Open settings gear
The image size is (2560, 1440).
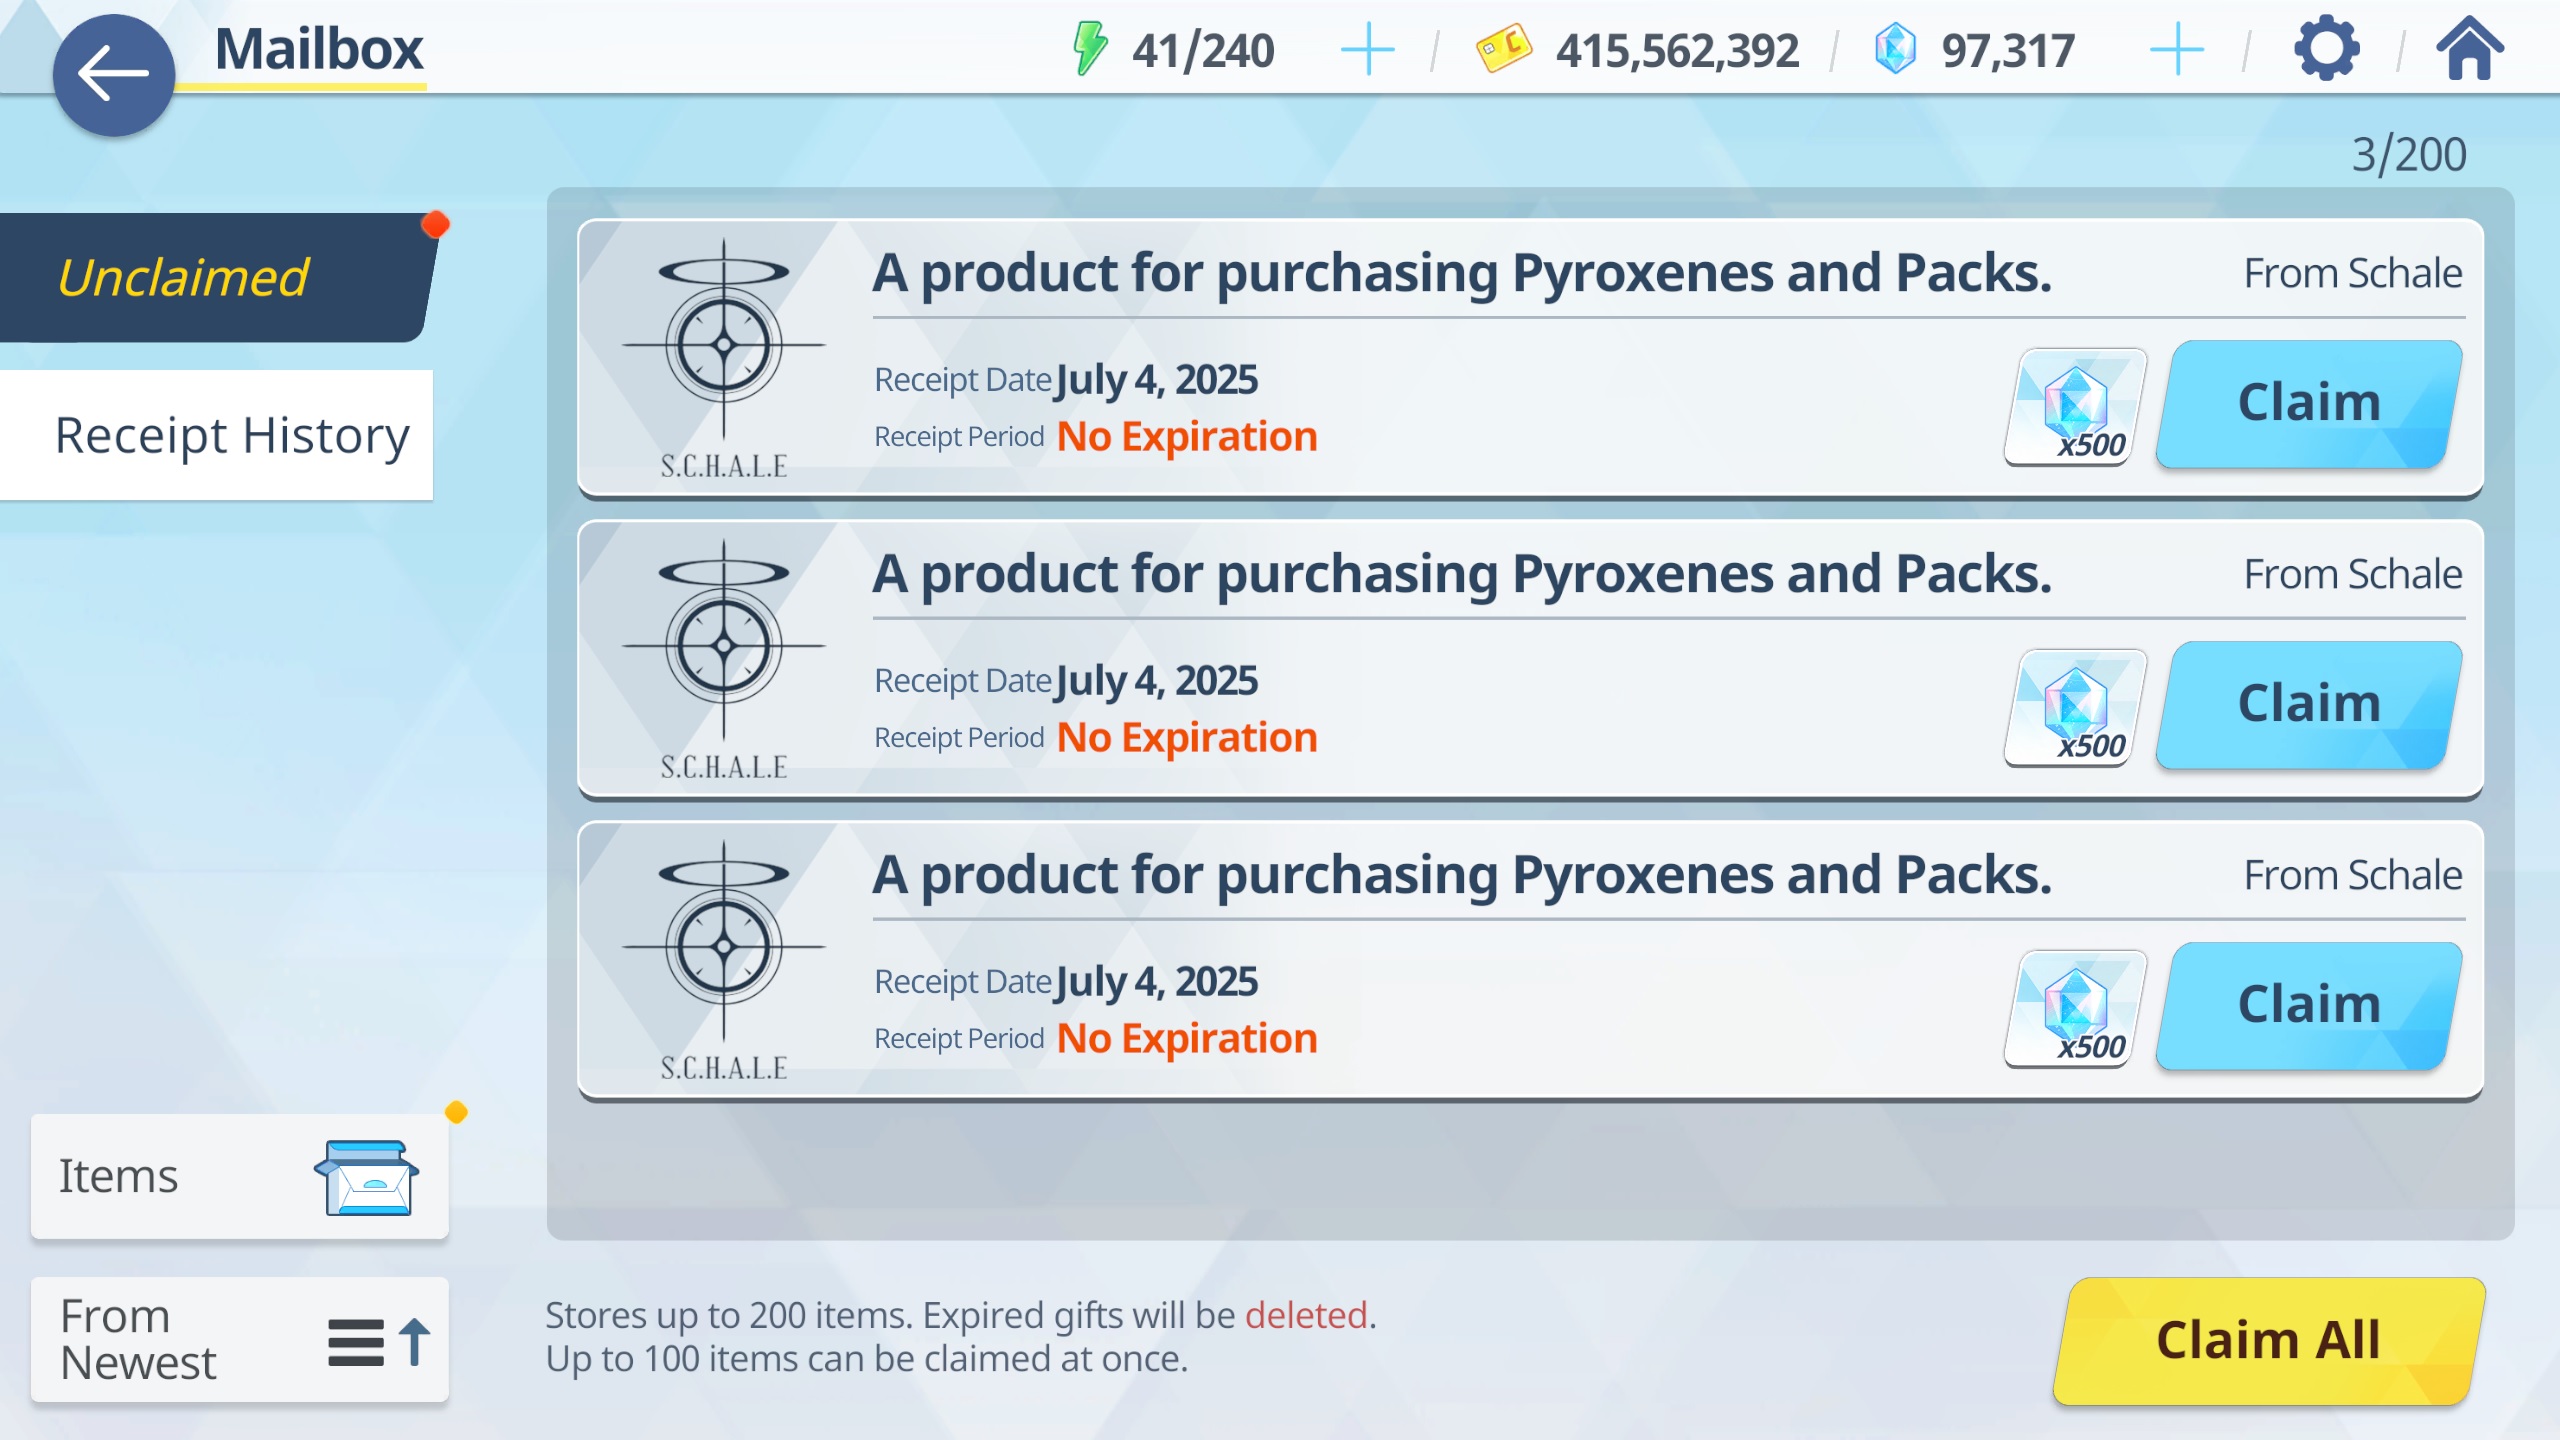(x=2327, y=48)
